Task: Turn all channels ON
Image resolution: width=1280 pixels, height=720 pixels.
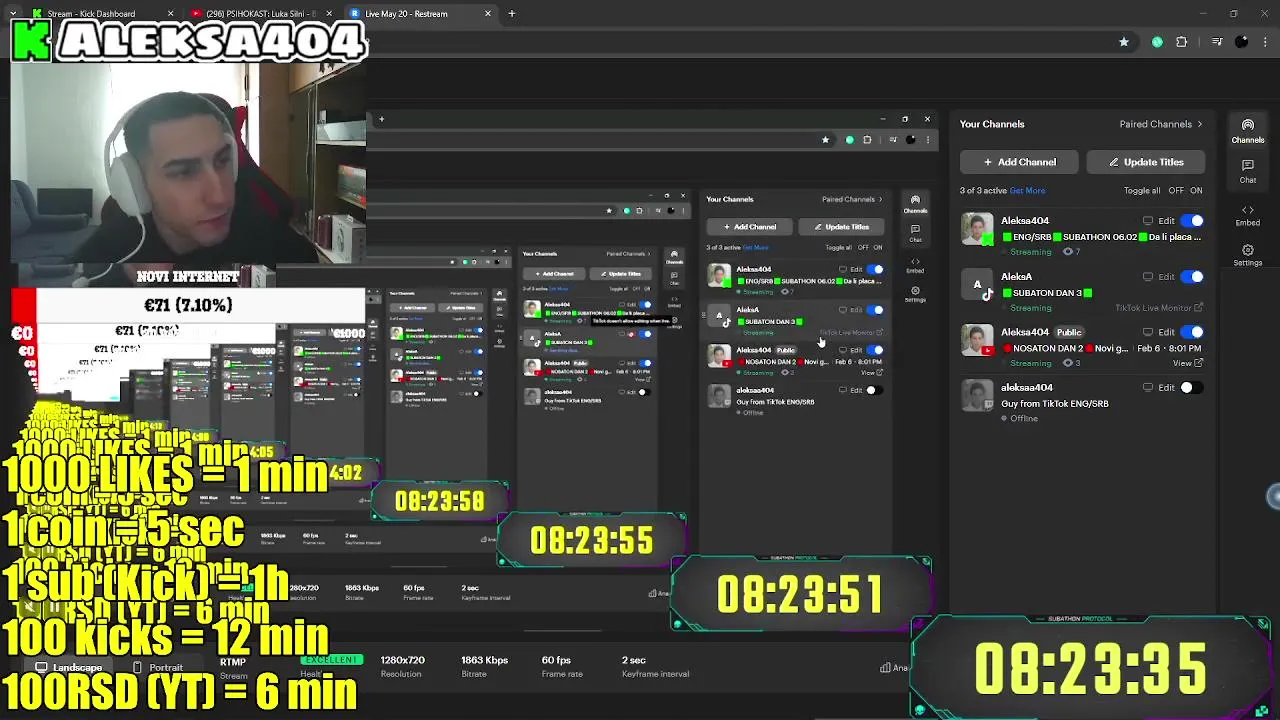Action: pyautogui.click(x=1196, y=190)
